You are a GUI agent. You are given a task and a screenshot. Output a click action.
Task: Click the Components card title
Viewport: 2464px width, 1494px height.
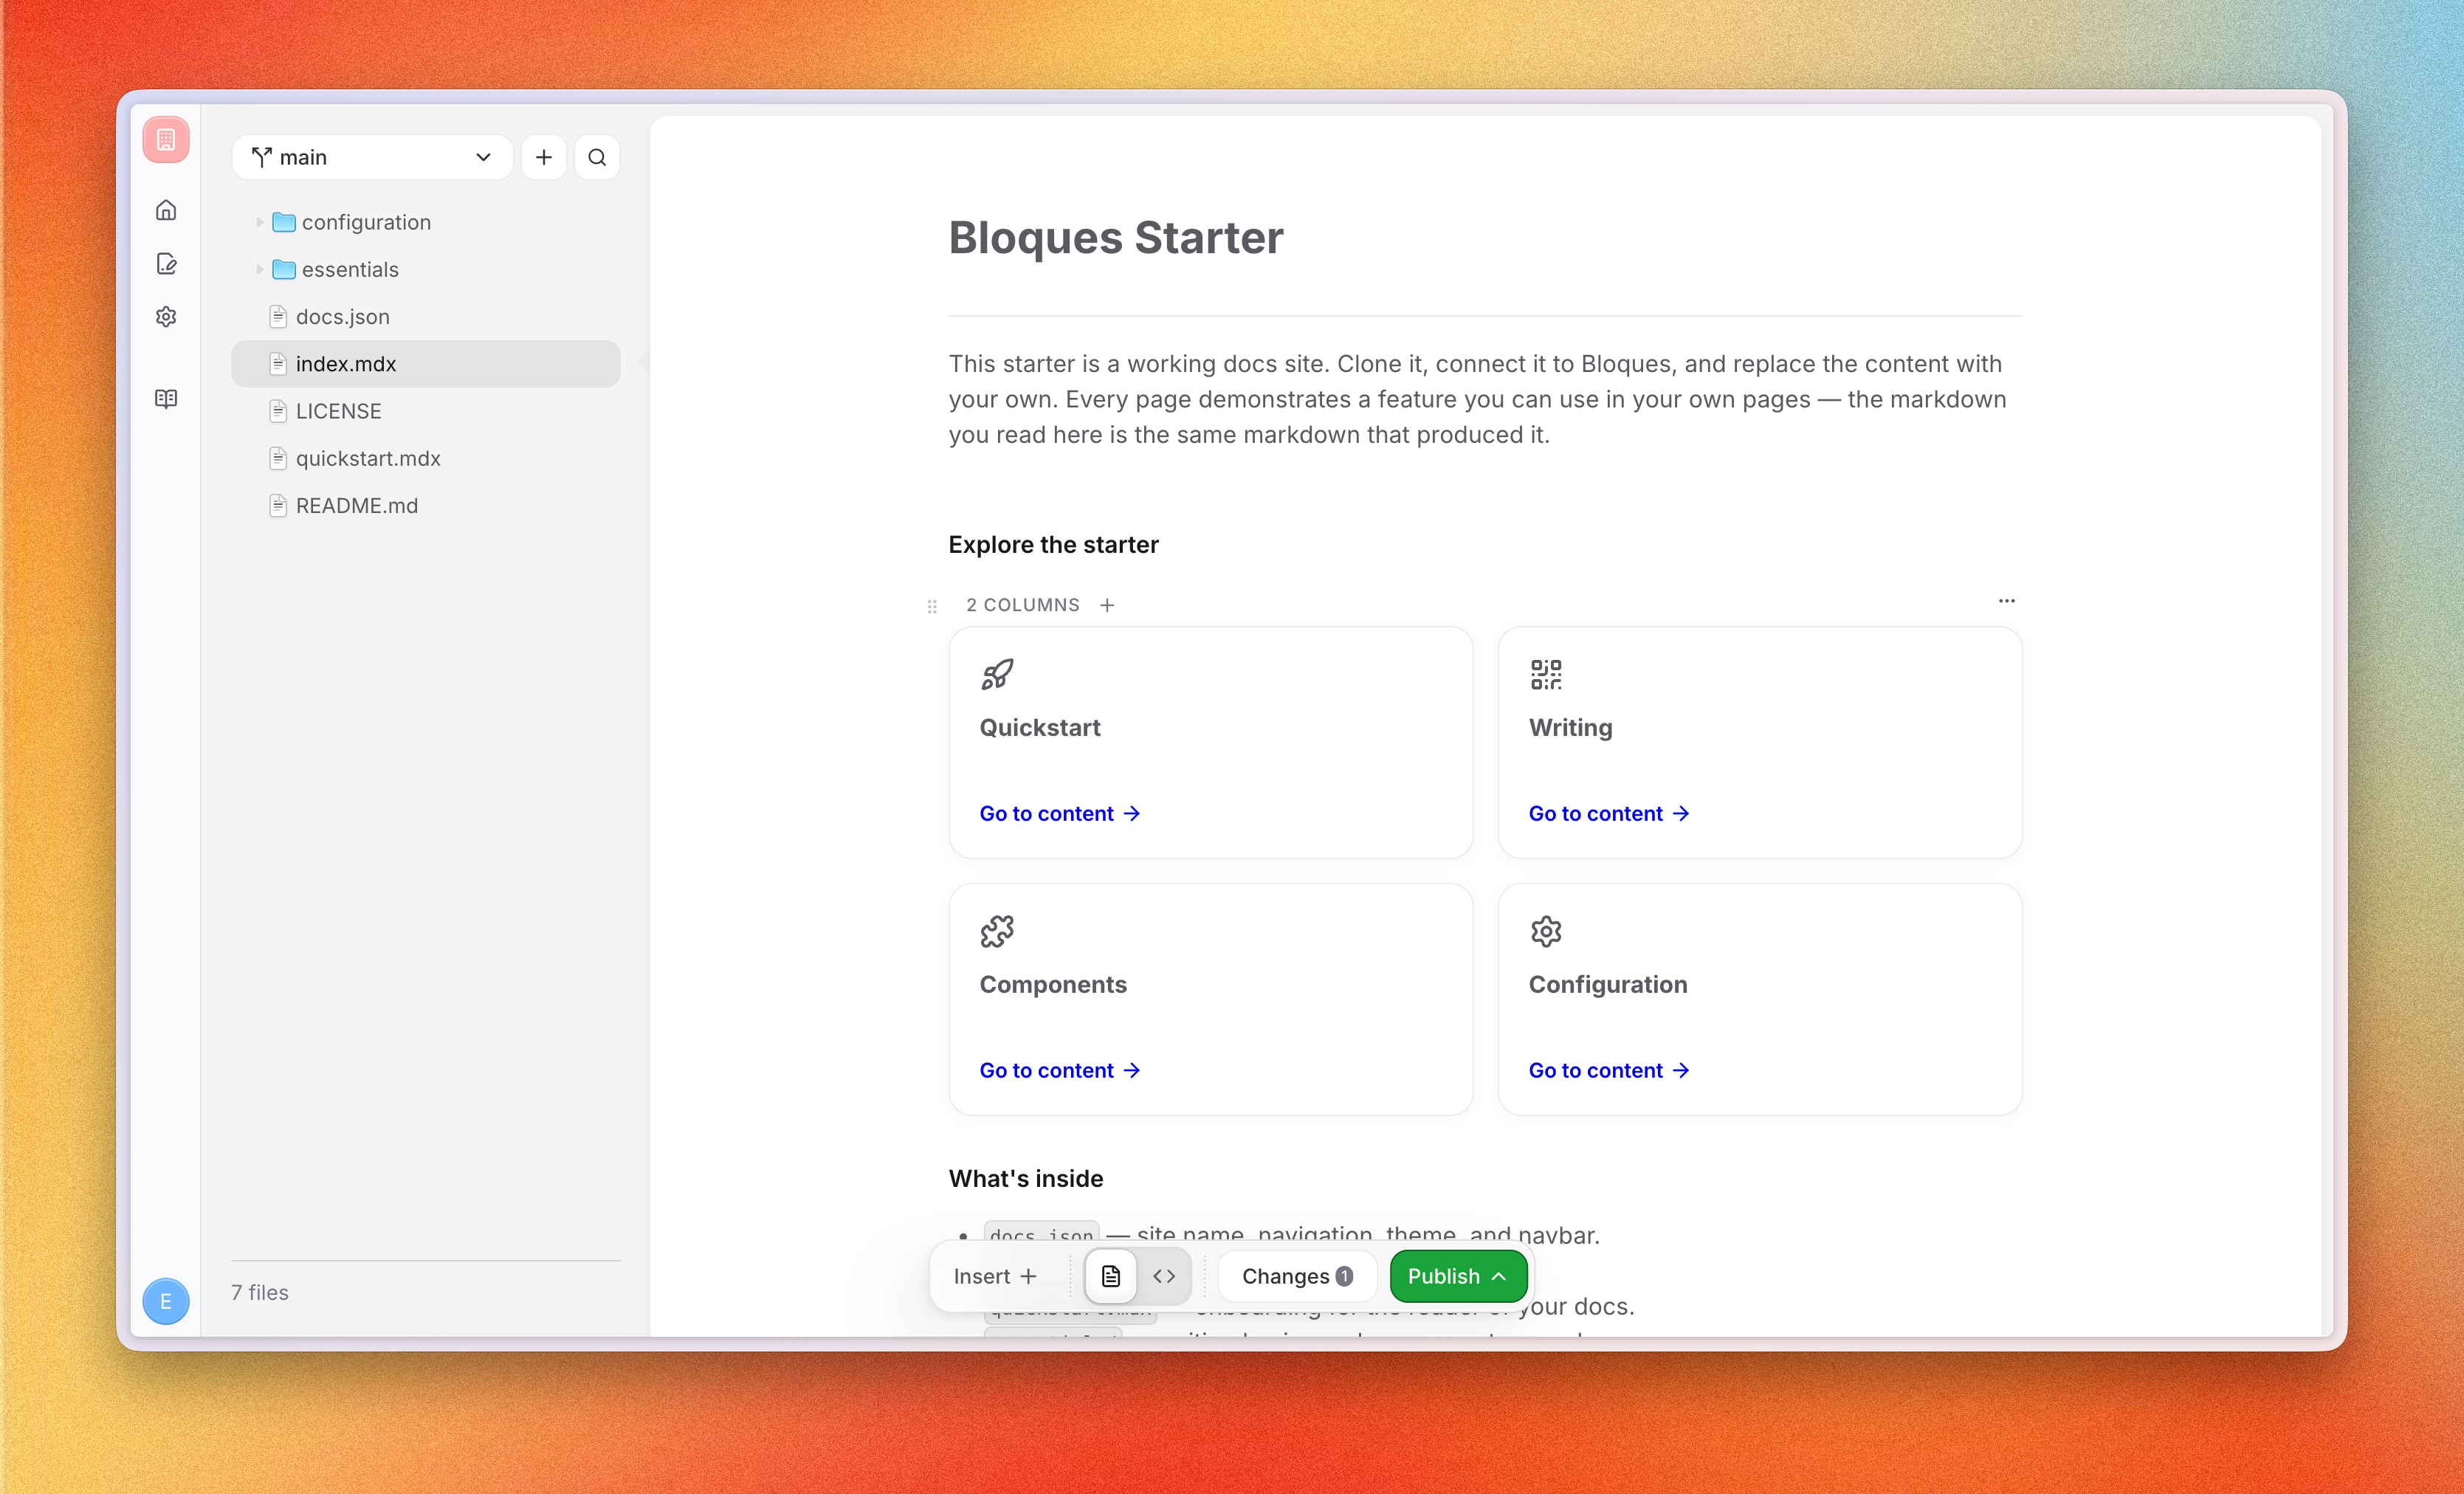(1053, 985)
